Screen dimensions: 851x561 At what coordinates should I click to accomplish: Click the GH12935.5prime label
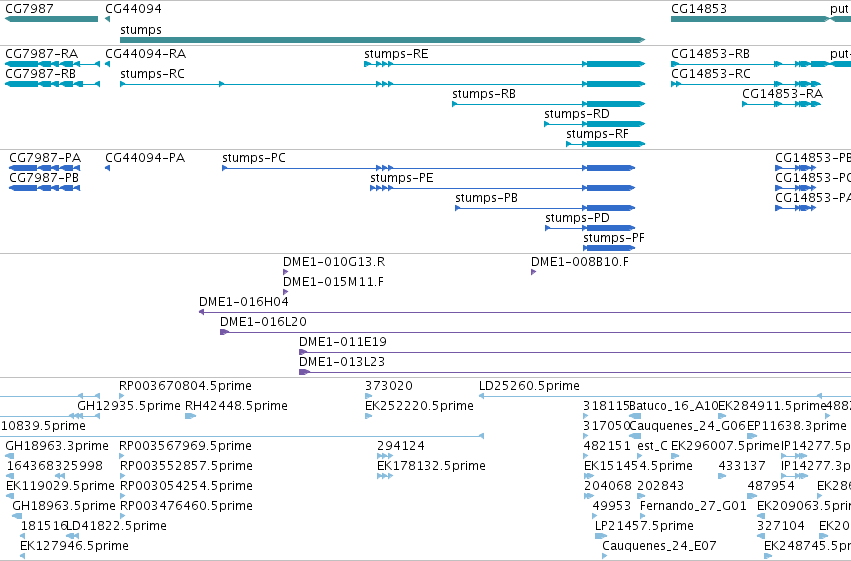[129, 406]
